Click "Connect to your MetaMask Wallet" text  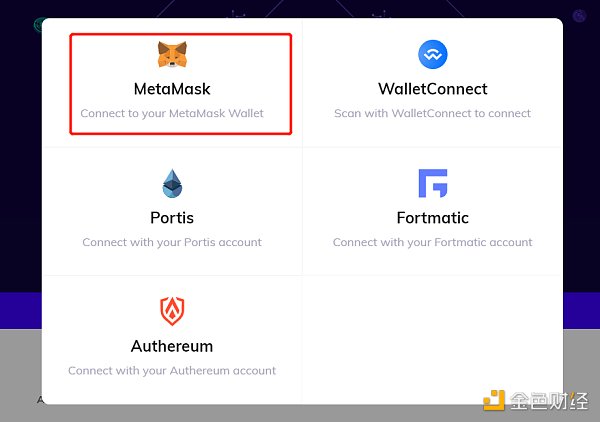coord(172,113)
